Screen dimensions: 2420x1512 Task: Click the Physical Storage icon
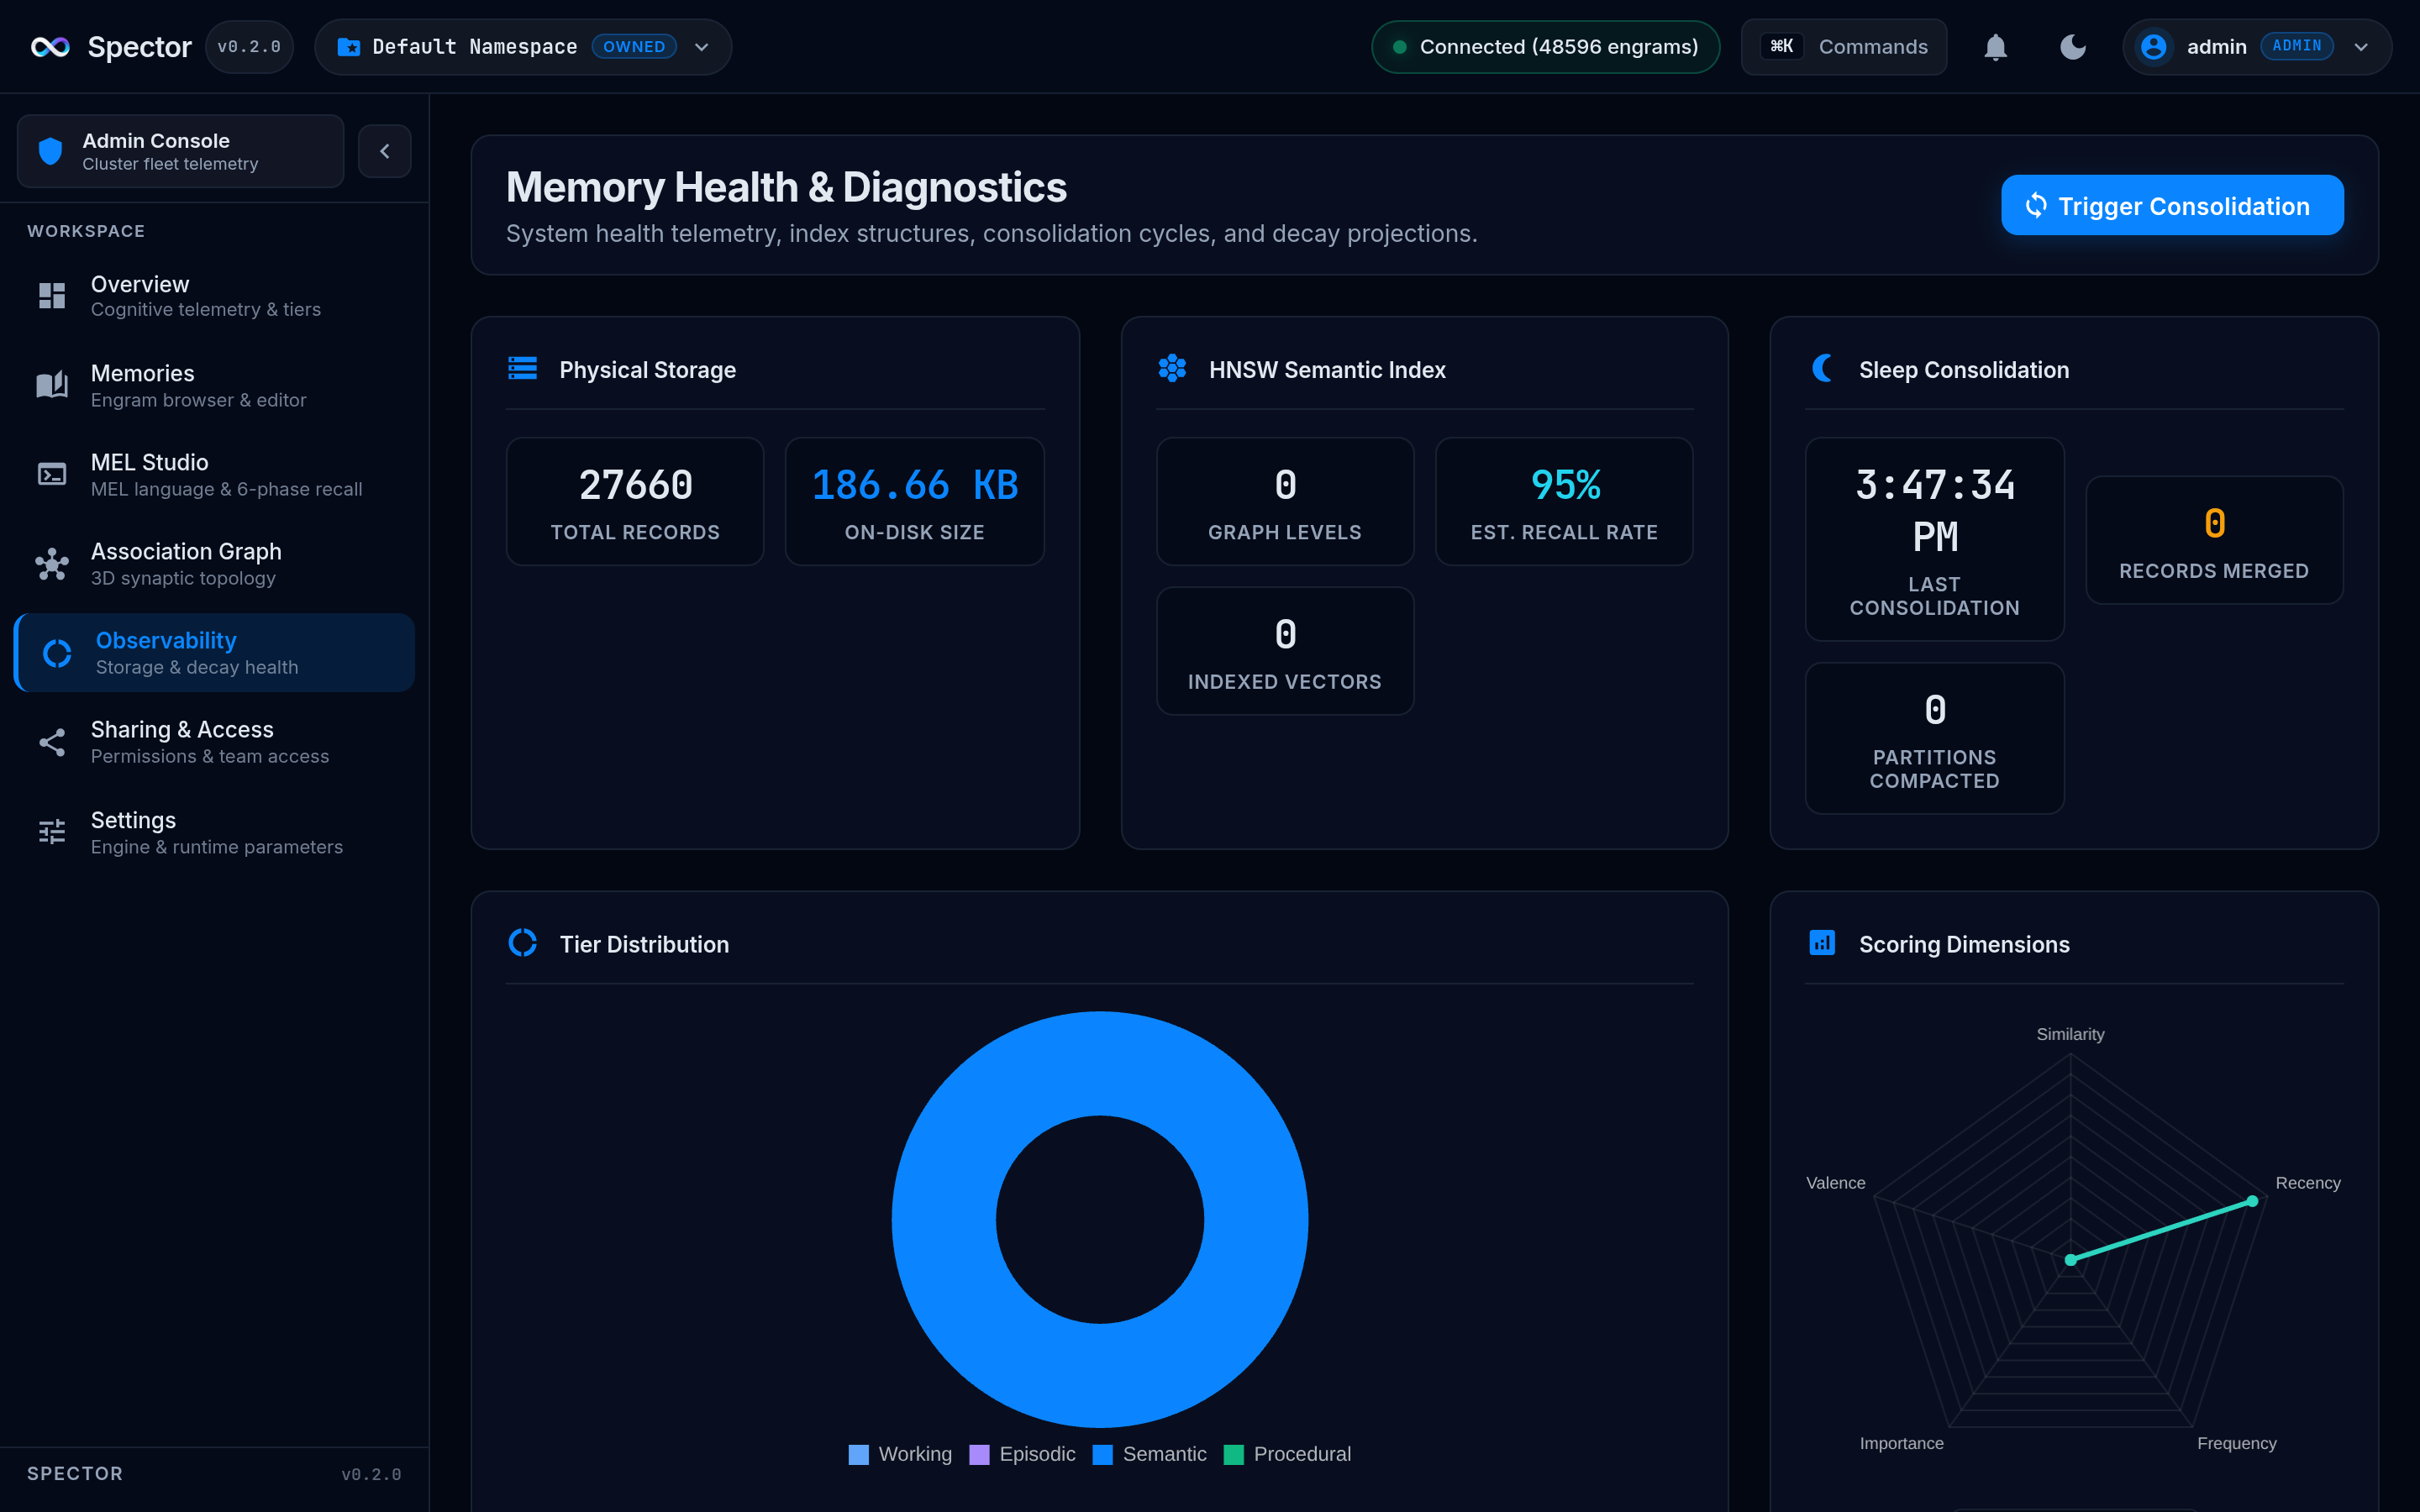(522, 369)
